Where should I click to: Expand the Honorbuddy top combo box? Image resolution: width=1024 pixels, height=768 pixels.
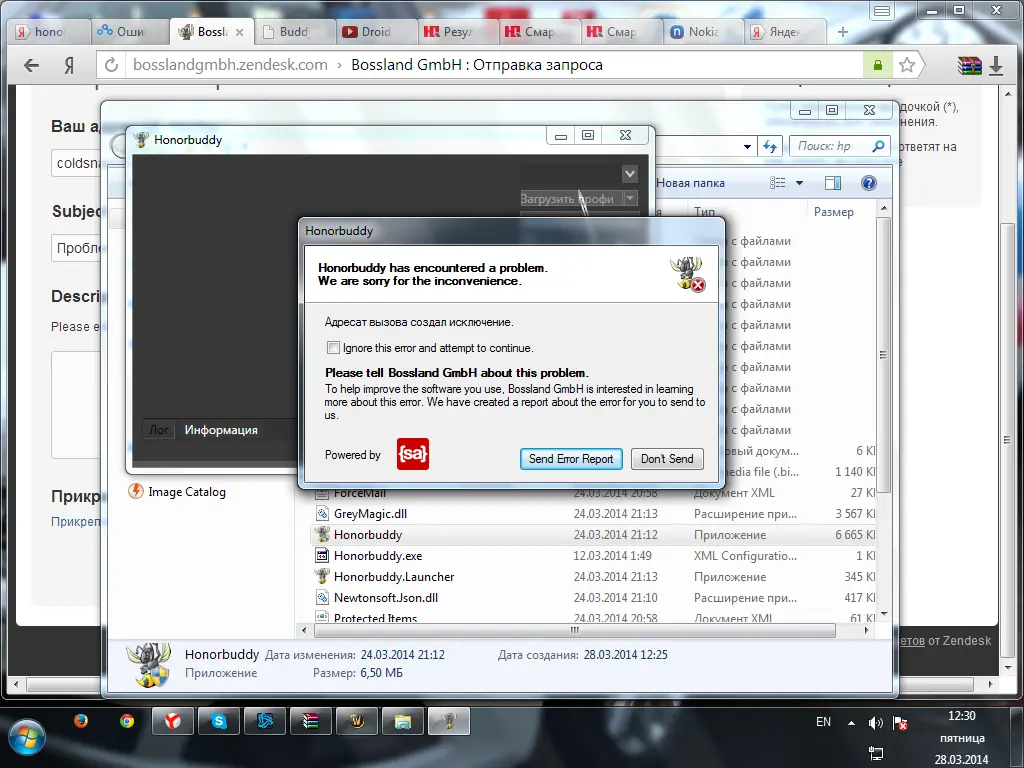tap(629, 173)
